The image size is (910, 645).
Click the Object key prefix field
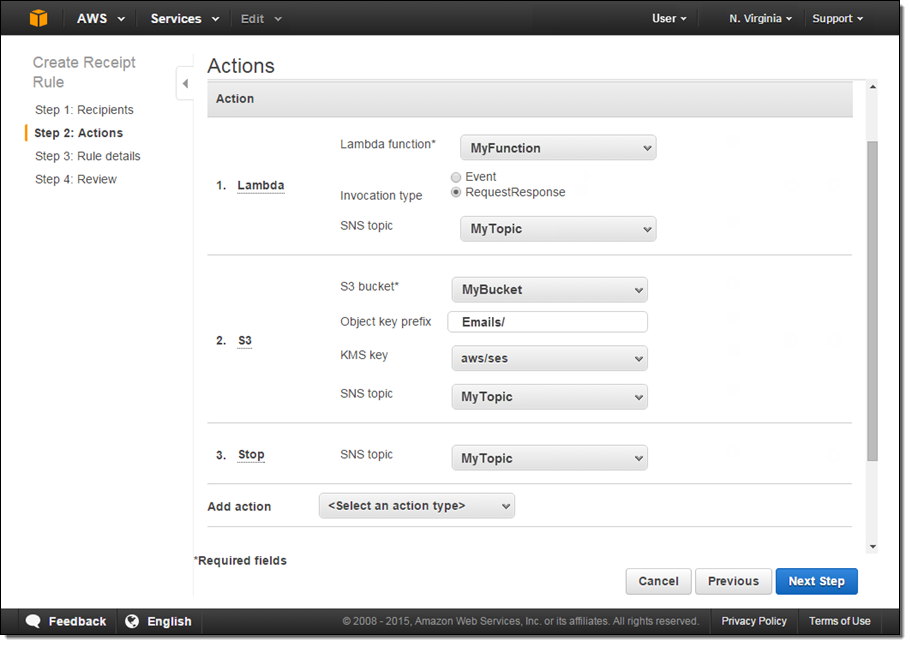(x=549, y=322)
